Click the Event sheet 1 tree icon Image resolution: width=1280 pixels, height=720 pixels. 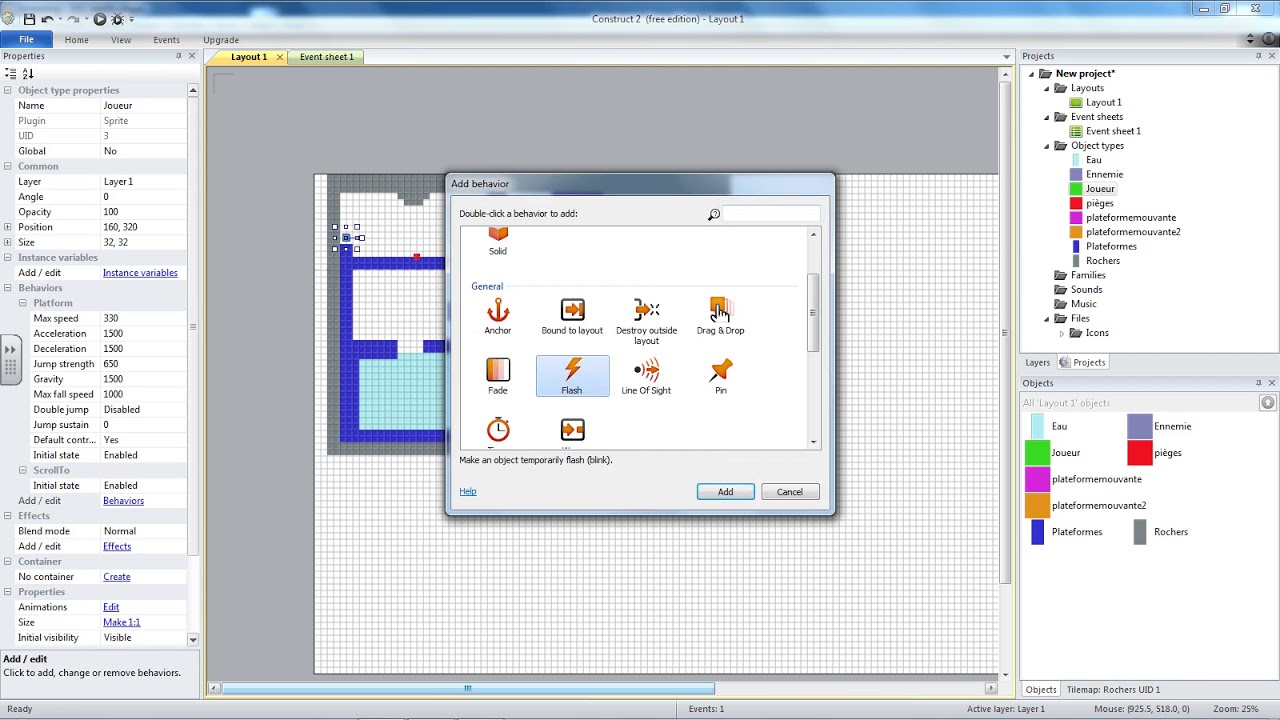[1076, 131]
